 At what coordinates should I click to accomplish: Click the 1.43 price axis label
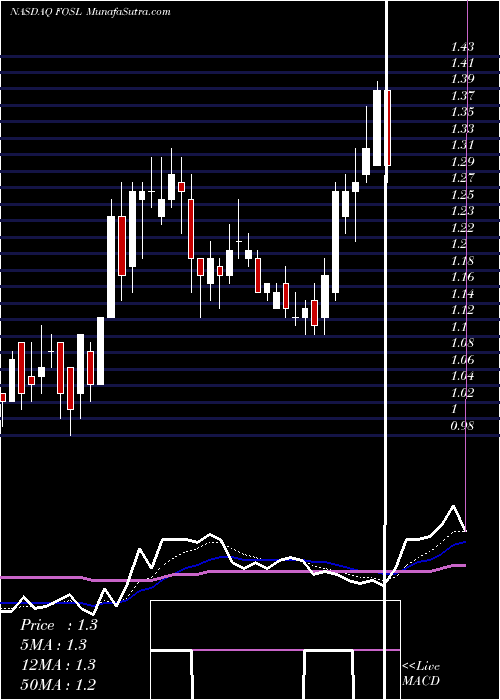(x=462, y=47)
